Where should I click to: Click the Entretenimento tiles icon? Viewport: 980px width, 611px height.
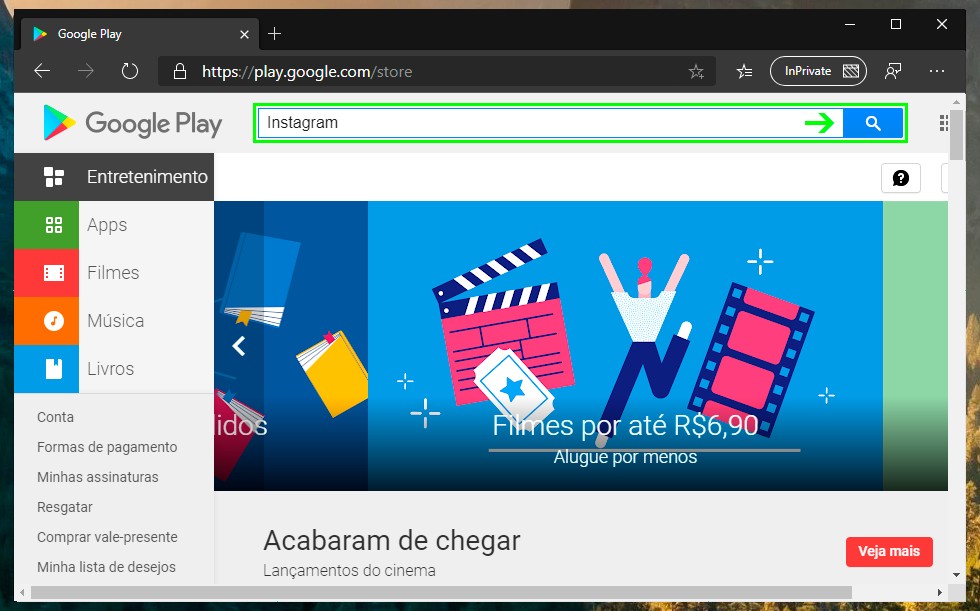pos(54,177)
